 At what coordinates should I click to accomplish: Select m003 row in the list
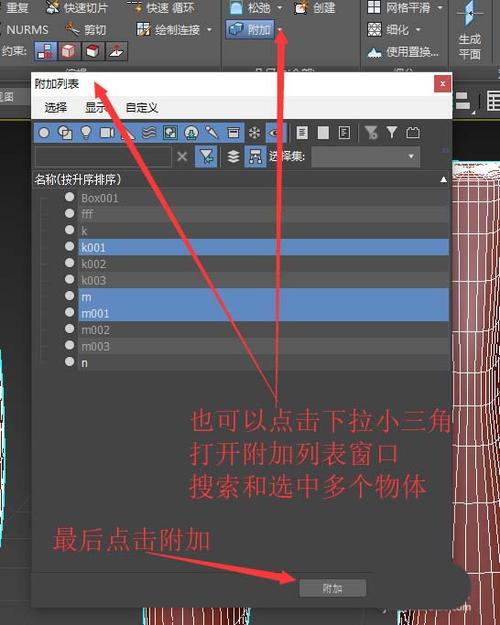(x=263, y=346)
